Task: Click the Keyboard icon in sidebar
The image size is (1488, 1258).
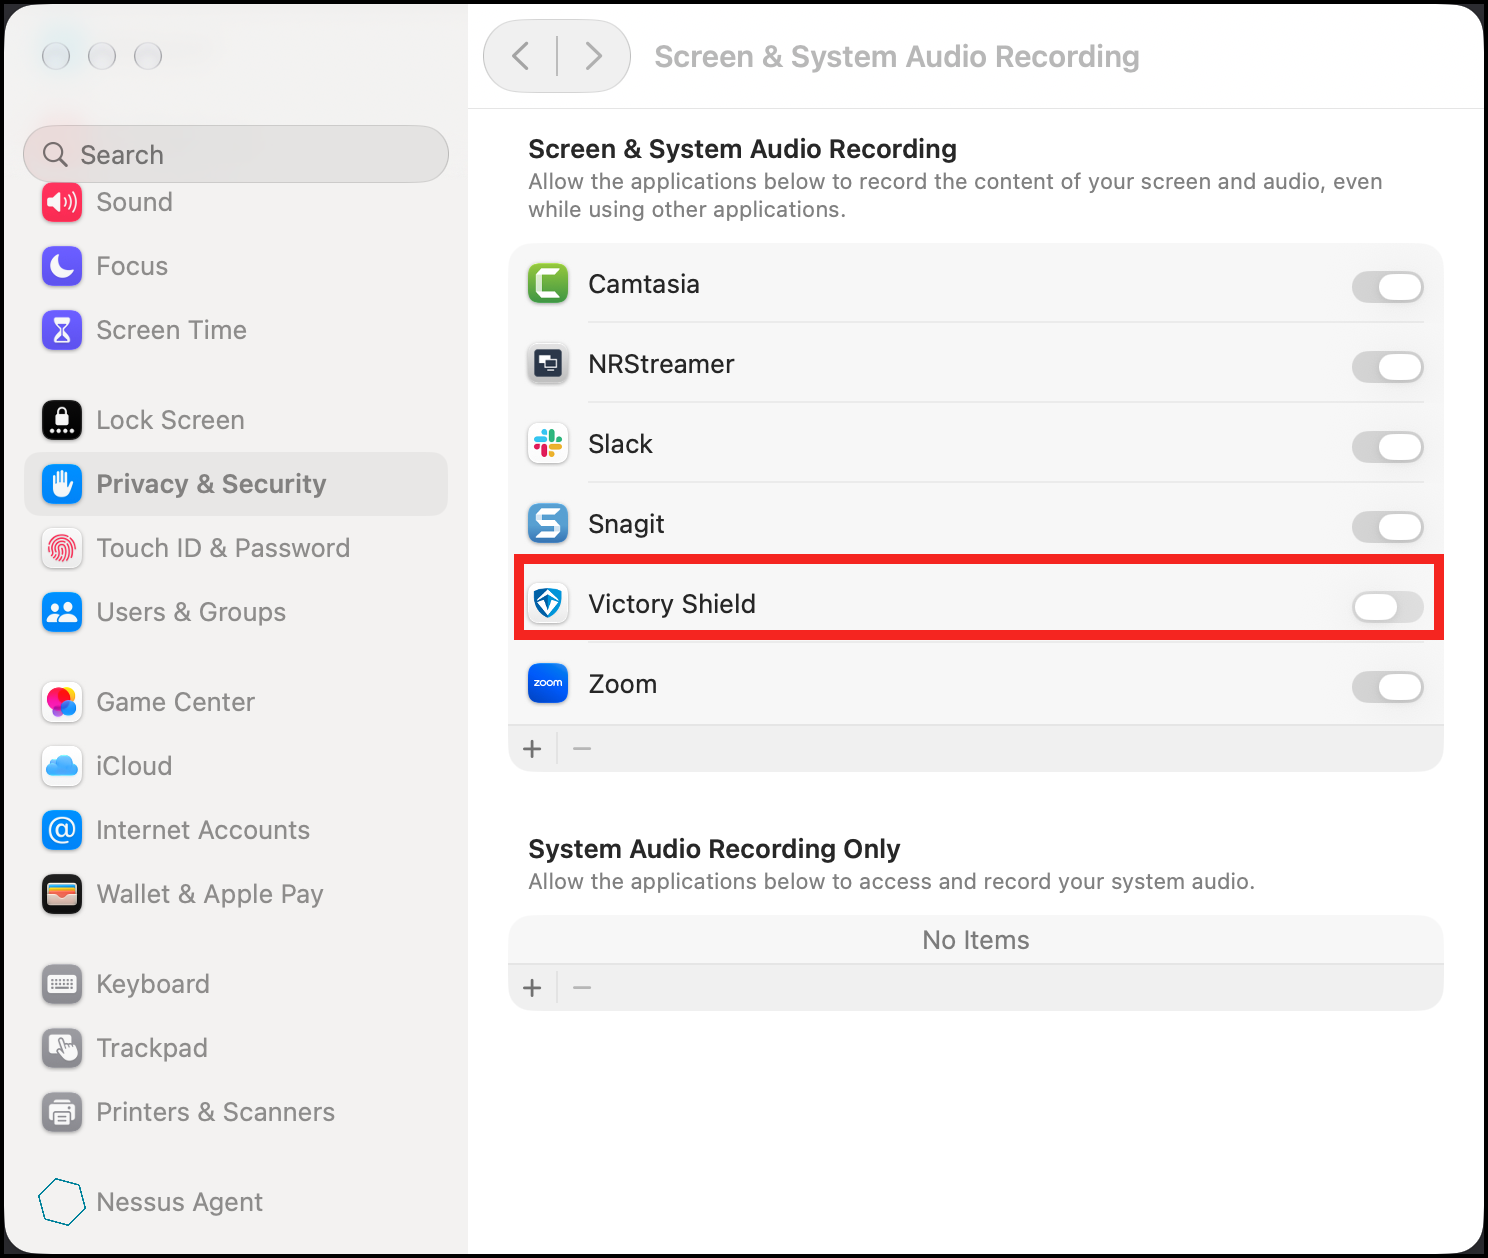Action: click(x=62, y=984)
